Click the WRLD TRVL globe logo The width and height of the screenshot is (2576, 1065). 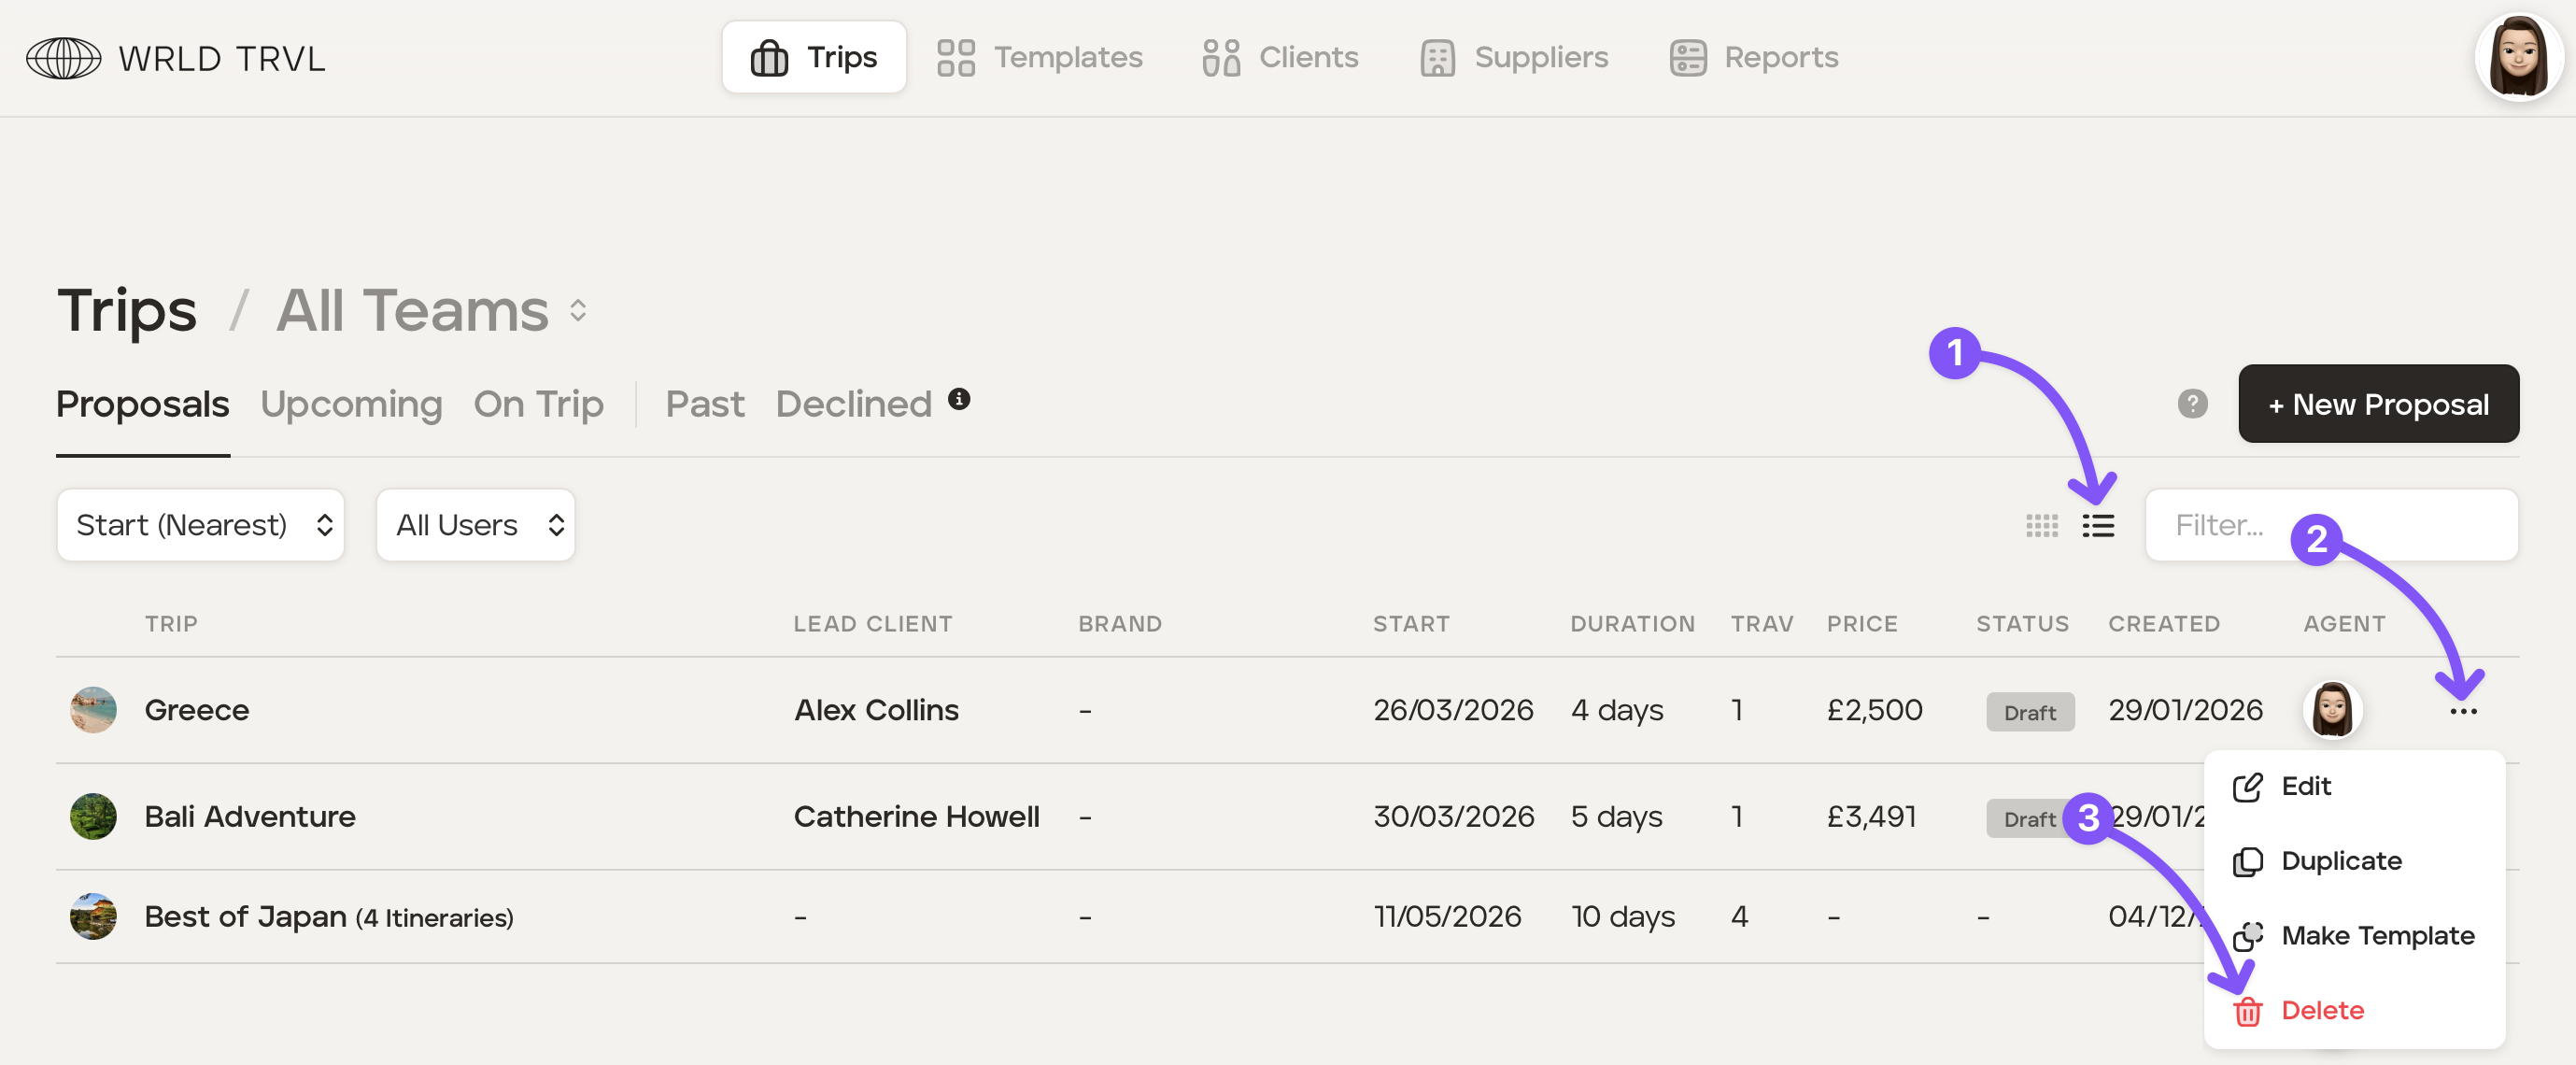coord(63,58)
